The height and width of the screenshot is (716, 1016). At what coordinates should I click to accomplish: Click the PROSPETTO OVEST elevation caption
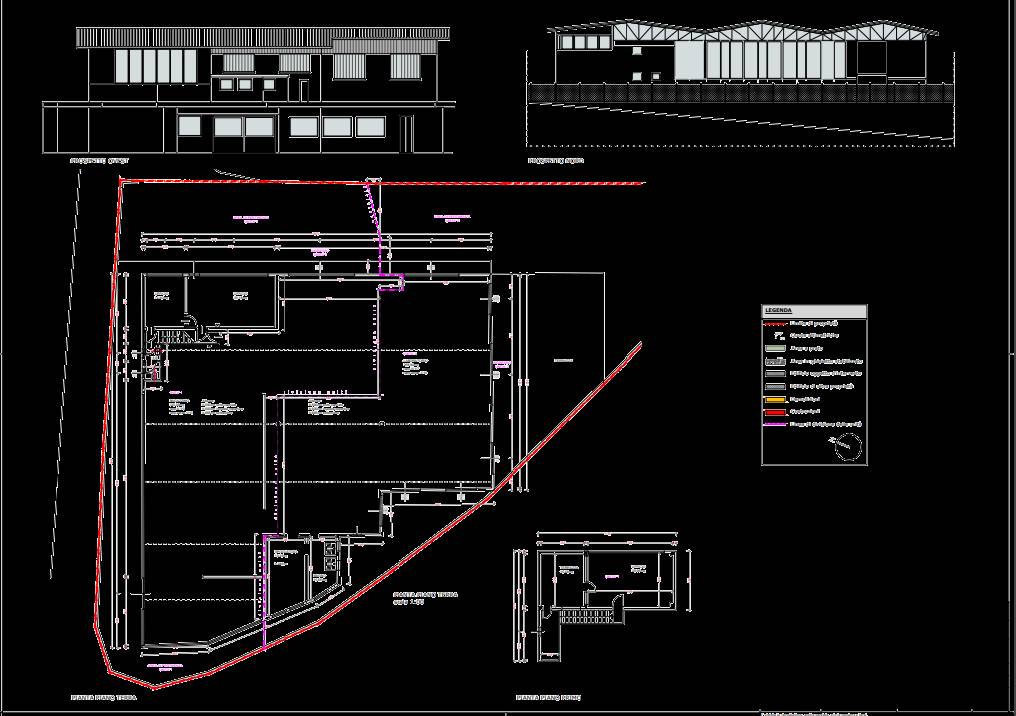100,161
